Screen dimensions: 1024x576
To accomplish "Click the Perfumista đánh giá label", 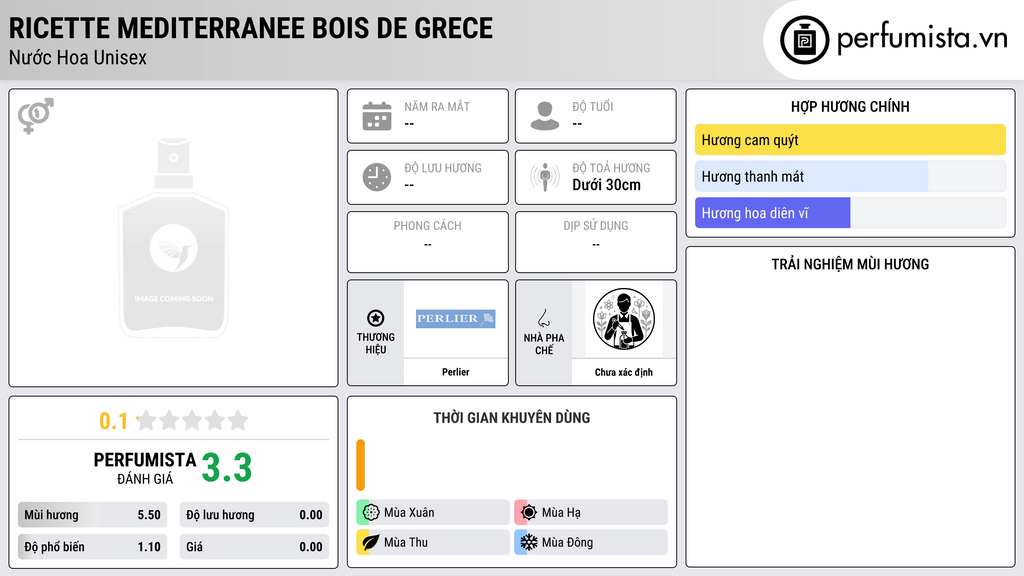I will click(x=145, y=468).
